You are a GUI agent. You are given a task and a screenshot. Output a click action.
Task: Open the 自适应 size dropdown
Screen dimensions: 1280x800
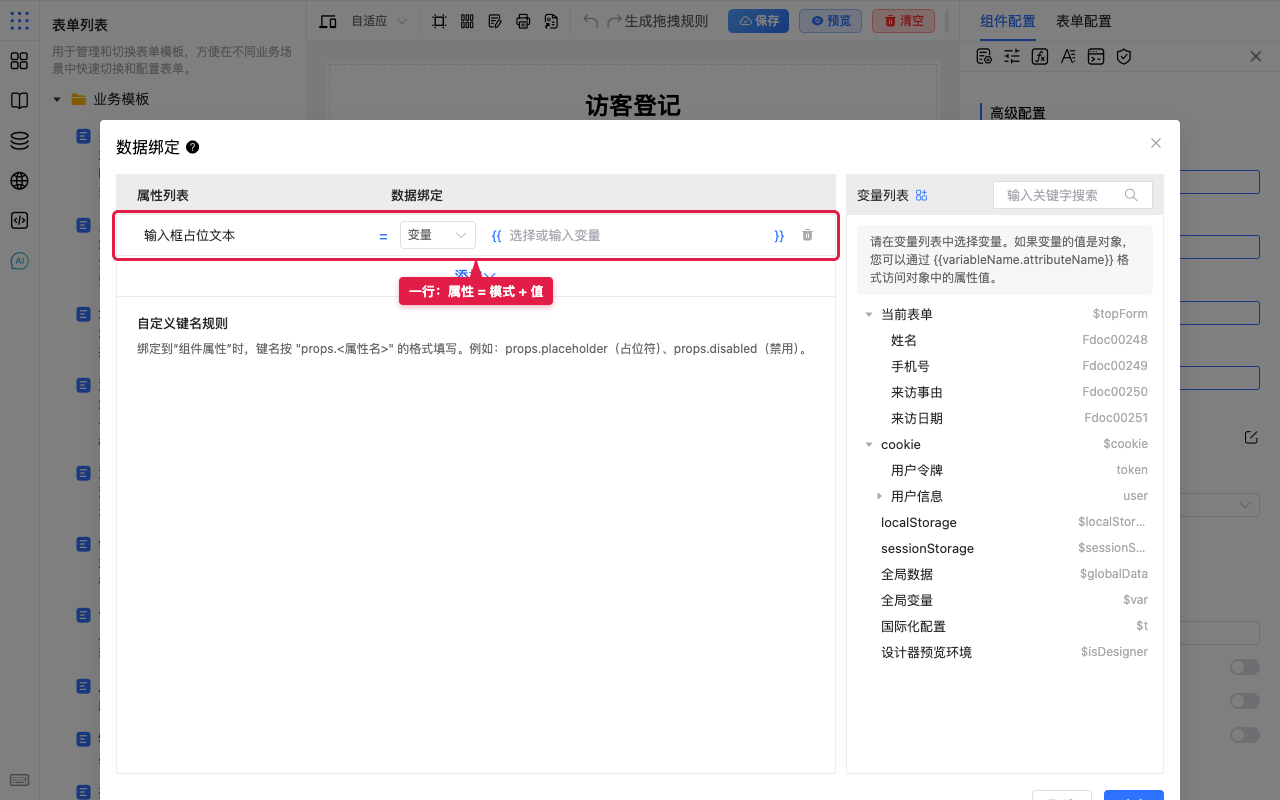(x=378, y=21)
